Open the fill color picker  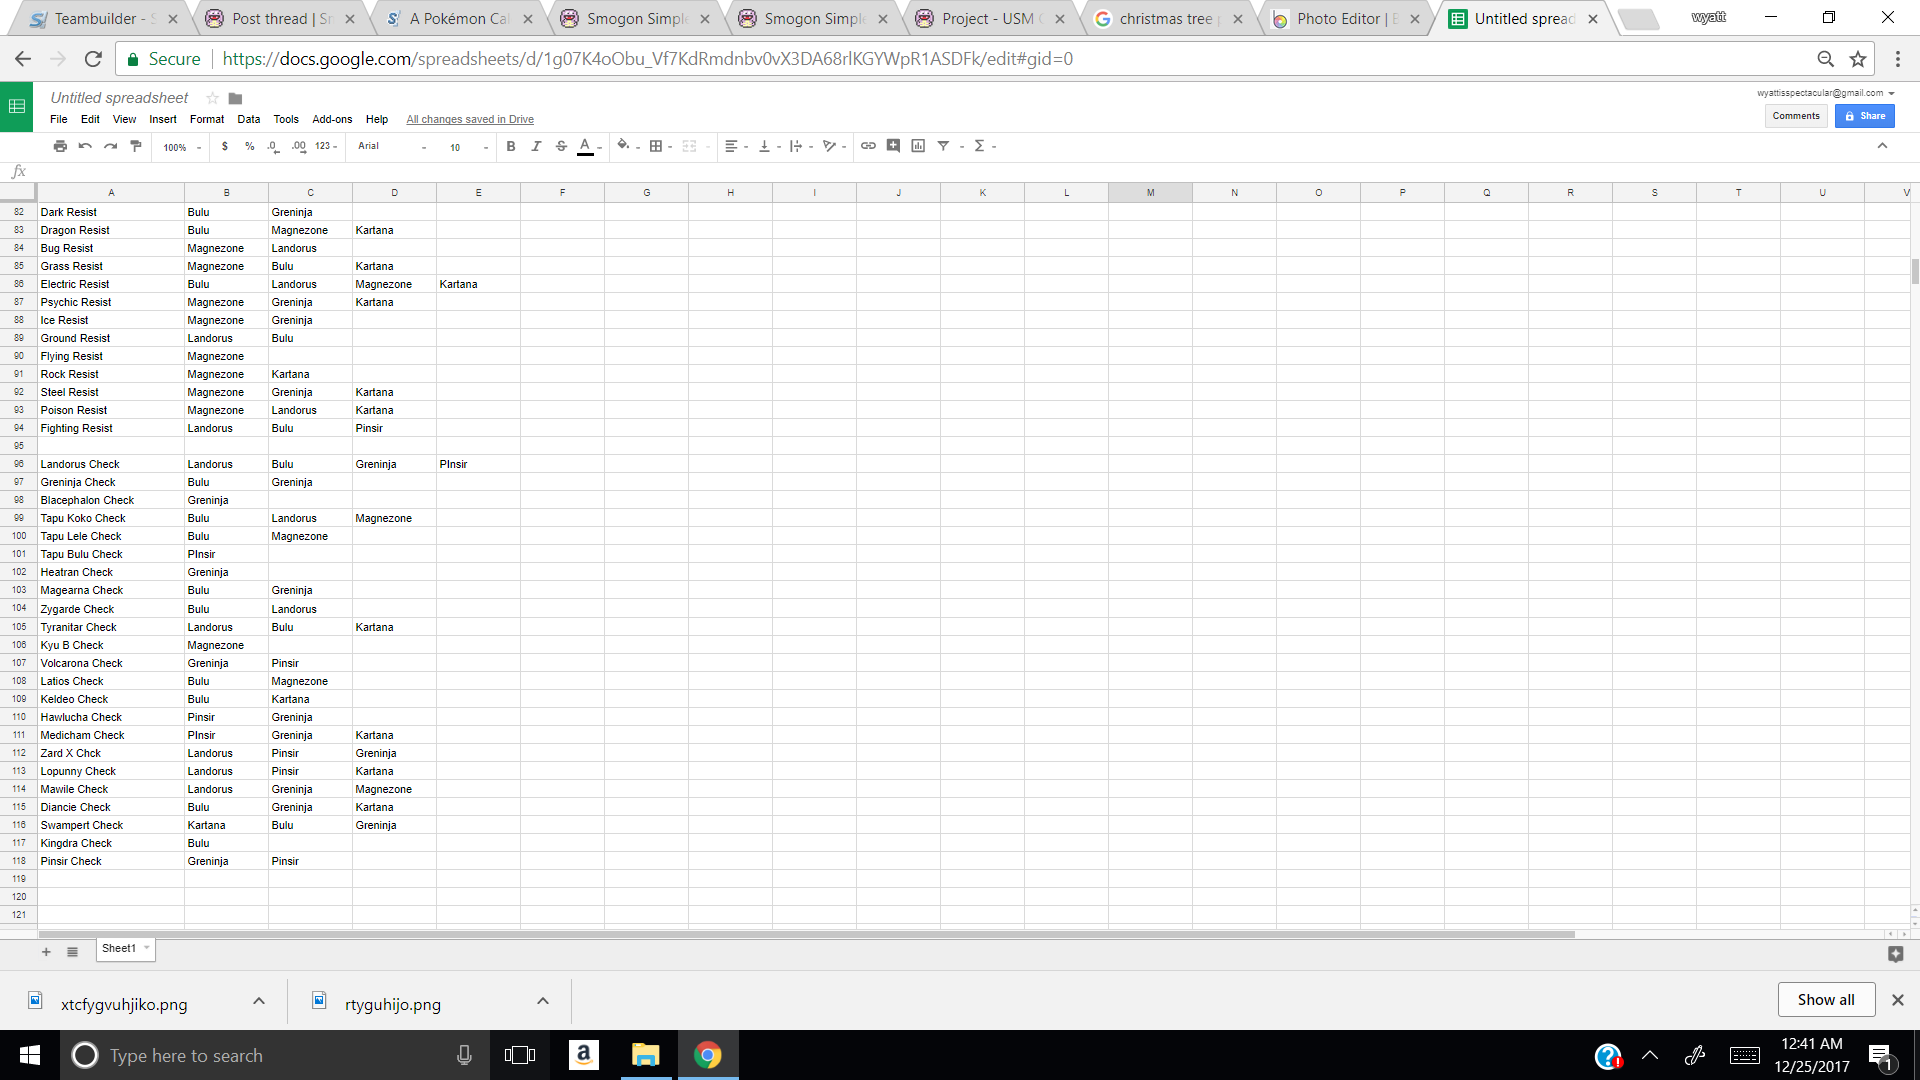point(628,146)
